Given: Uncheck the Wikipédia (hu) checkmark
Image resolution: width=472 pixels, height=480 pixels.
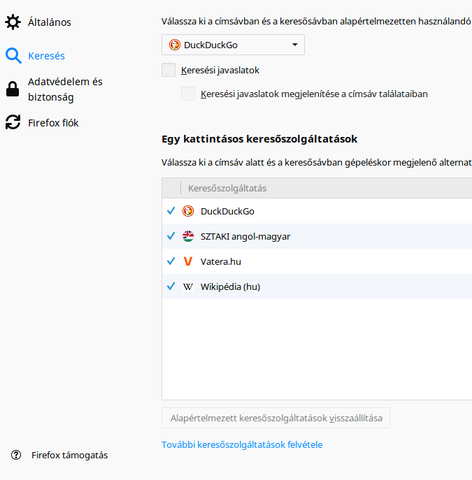Looking at the screenshot, I should 171,286.
